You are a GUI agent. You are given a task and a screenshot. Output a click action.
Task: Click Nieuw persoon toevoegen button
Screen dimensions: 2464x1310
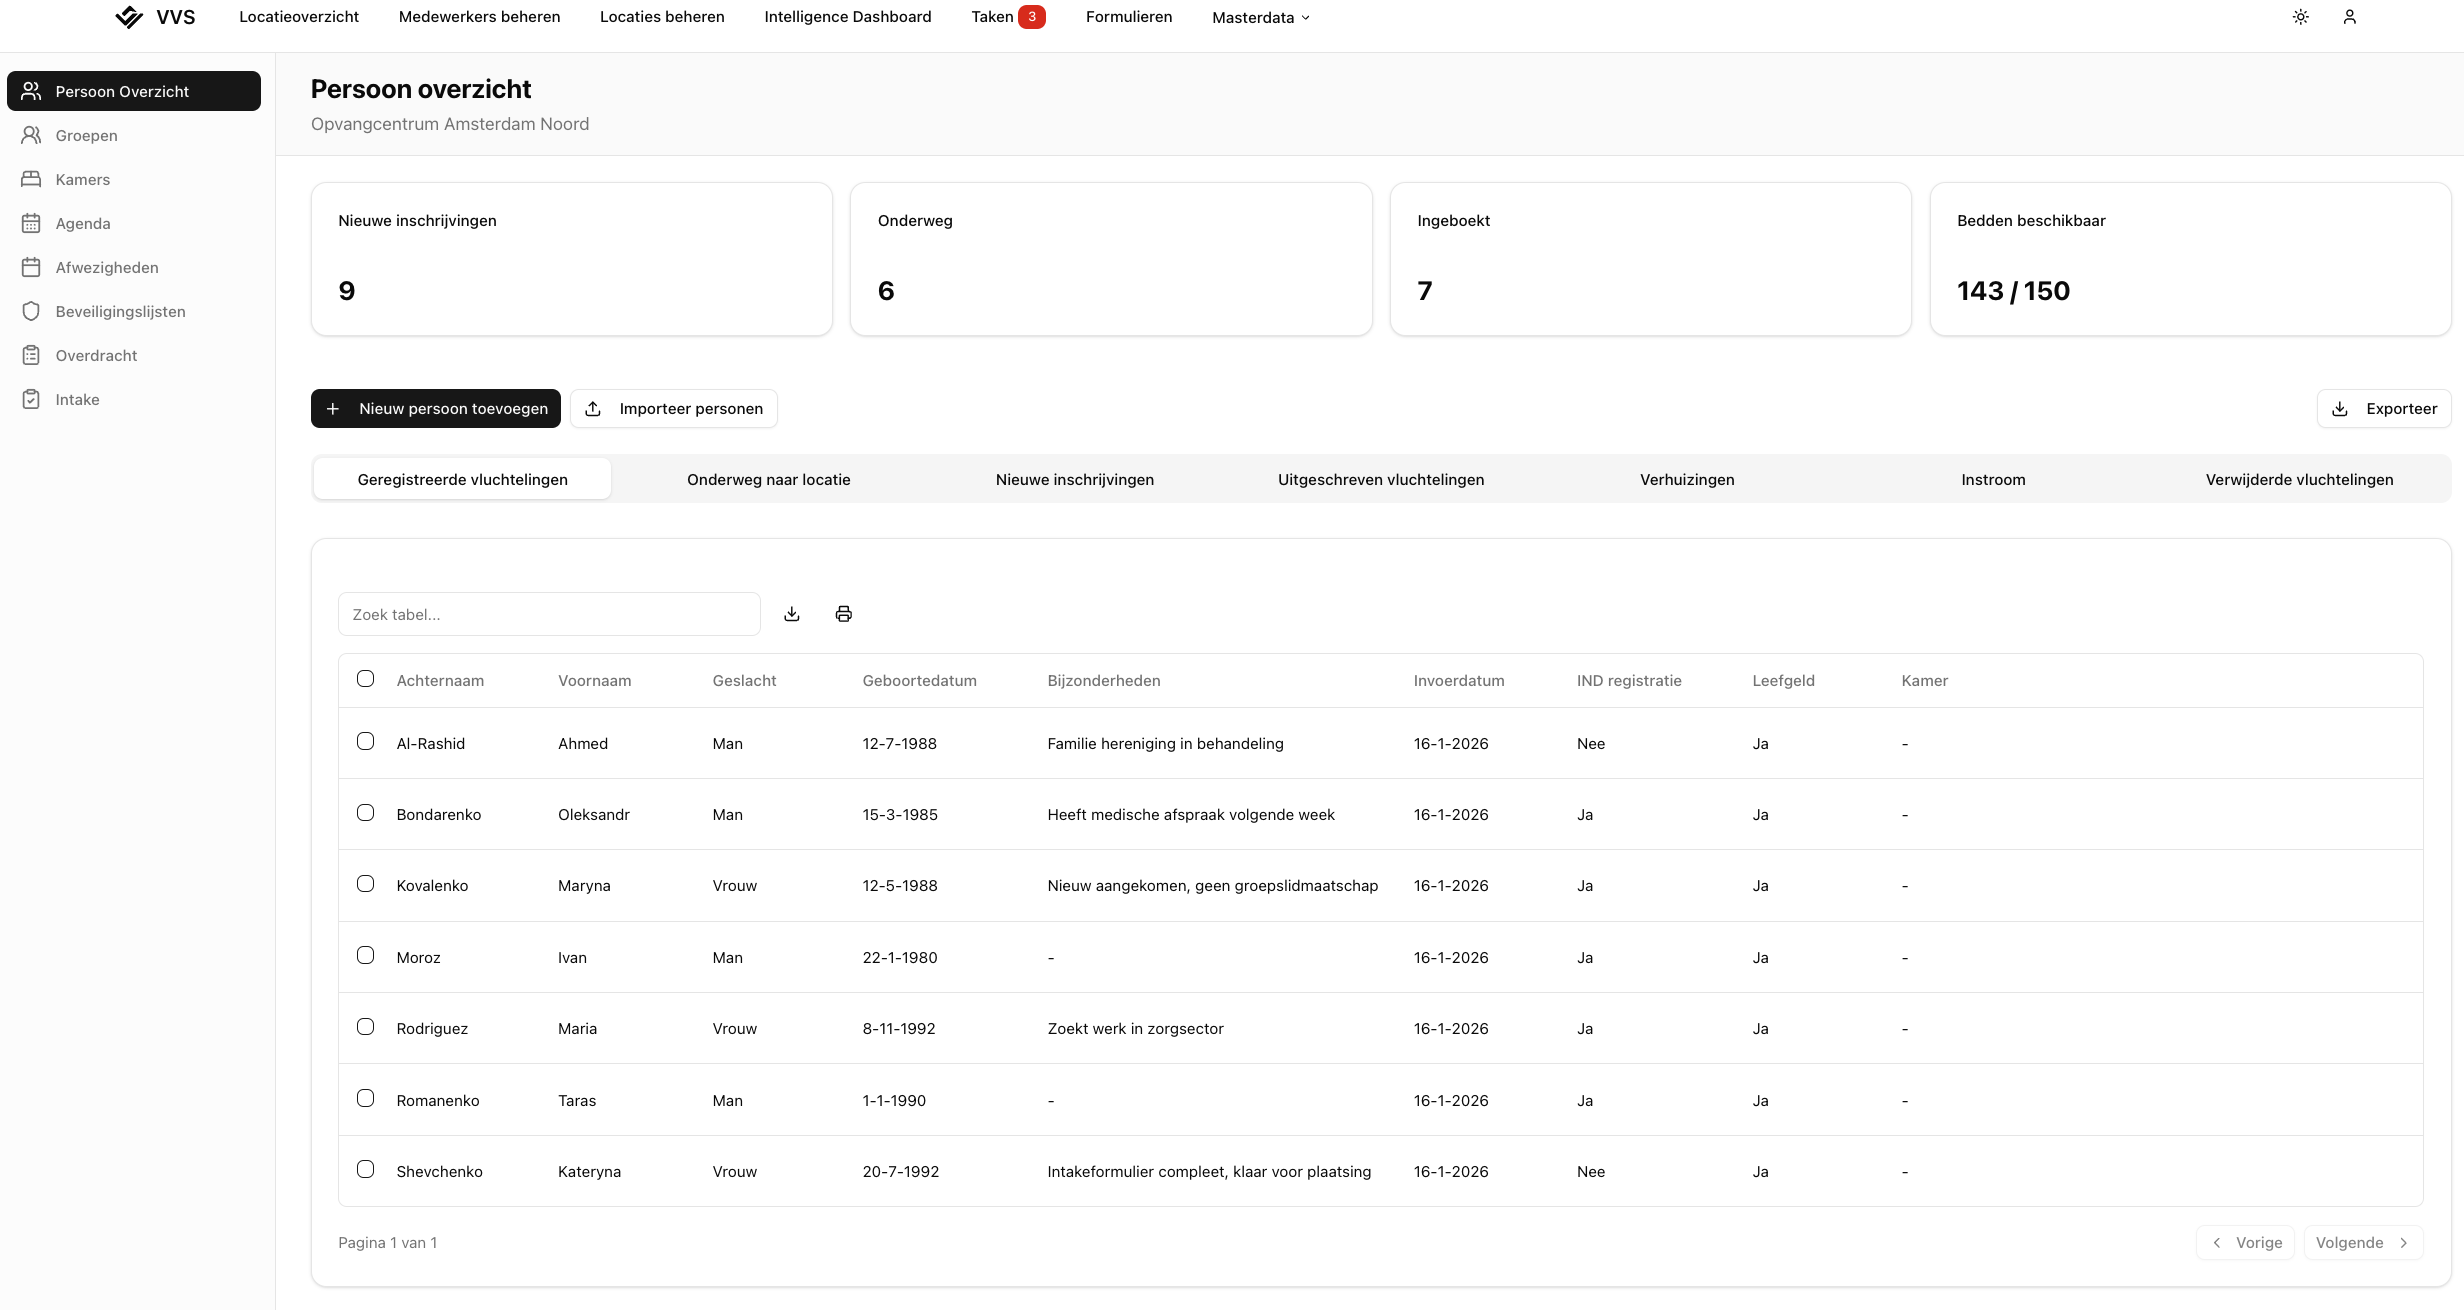tap(436, 409)
